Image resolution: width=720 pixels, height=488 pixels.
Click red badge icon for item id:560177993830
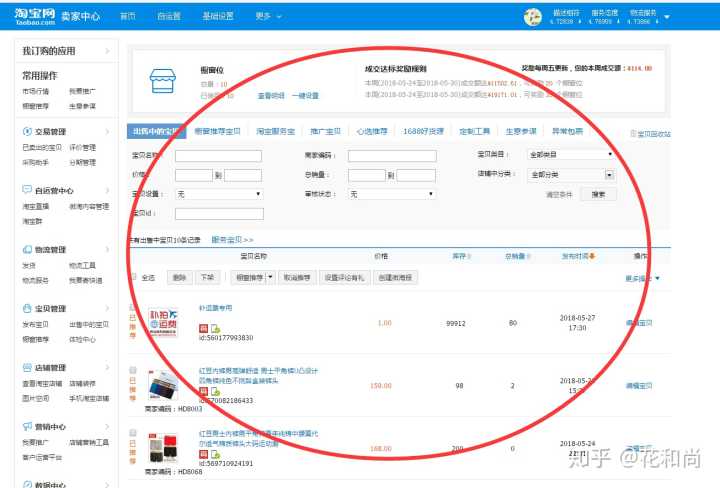203,328
